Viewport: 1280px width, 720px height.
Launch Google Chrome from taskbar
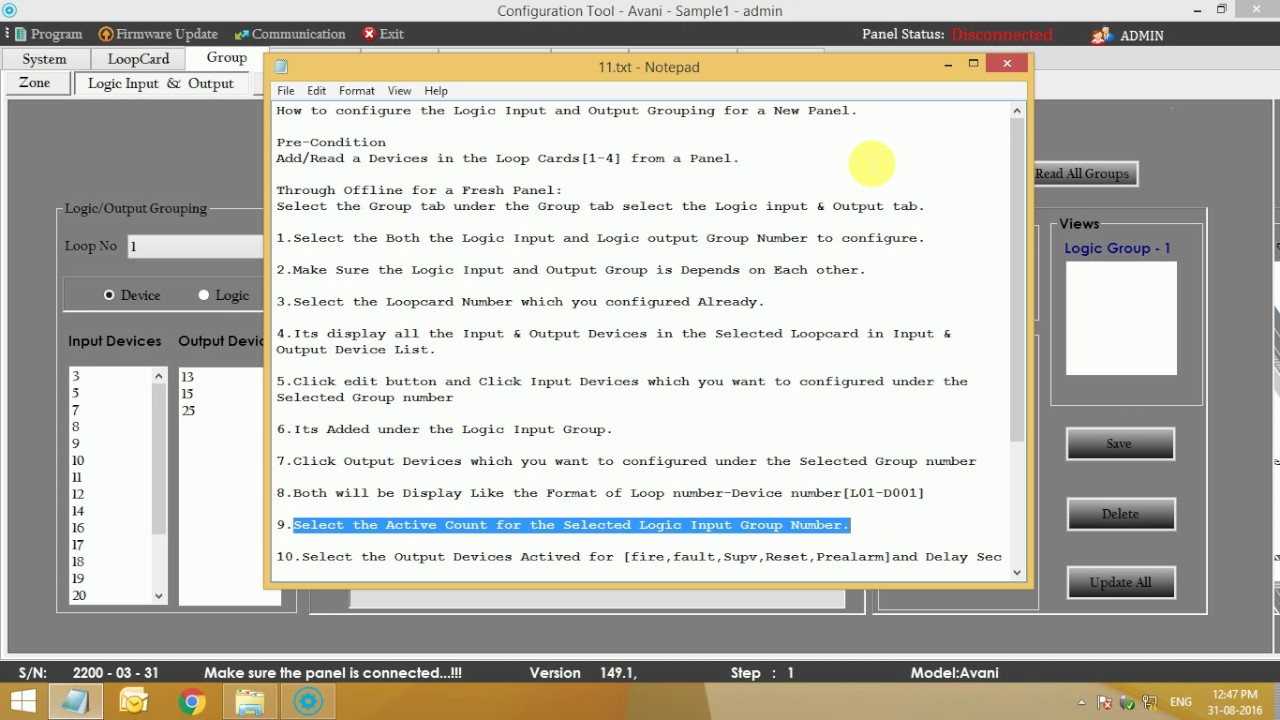pyautogui.click(x=192, y=701)
